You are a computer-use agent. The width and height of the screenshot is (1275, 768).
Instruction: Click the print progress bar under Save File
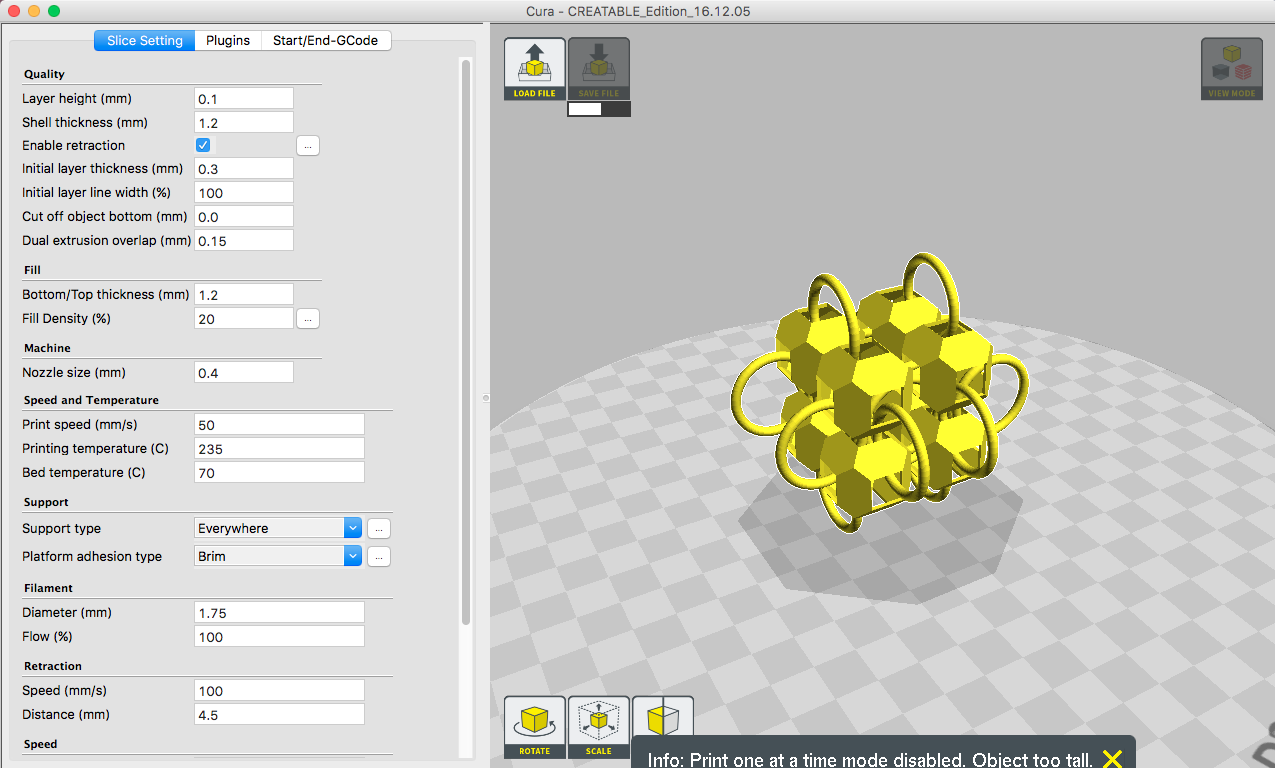pyautogui.click(x=599, y=109)
